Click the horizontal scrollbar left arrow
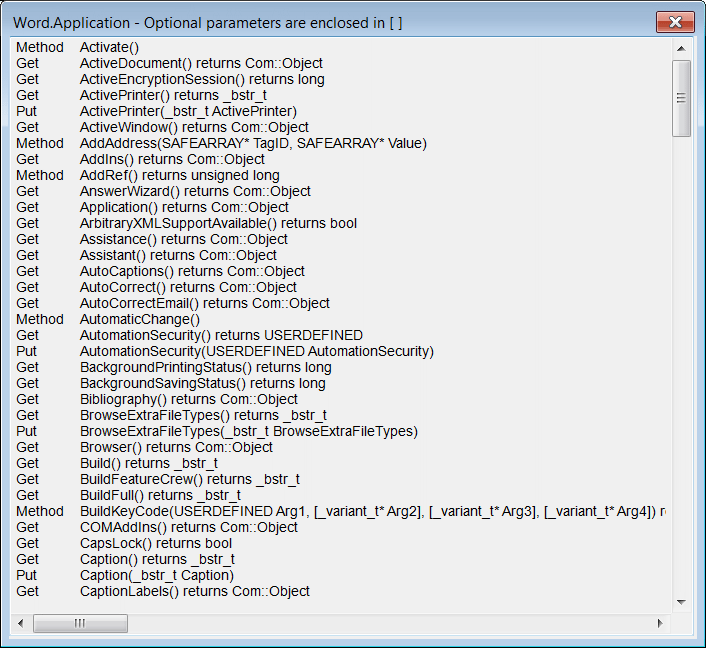The height and width of the screenshot is (648, 706). (x=21, y=623)
